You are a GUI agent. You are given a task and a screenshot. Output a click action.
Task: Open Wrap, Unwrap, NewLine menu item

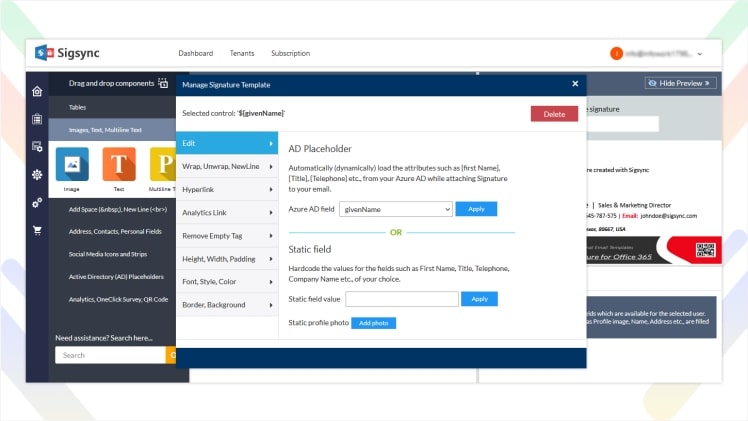pyautogui.click(x=227, y=166)
